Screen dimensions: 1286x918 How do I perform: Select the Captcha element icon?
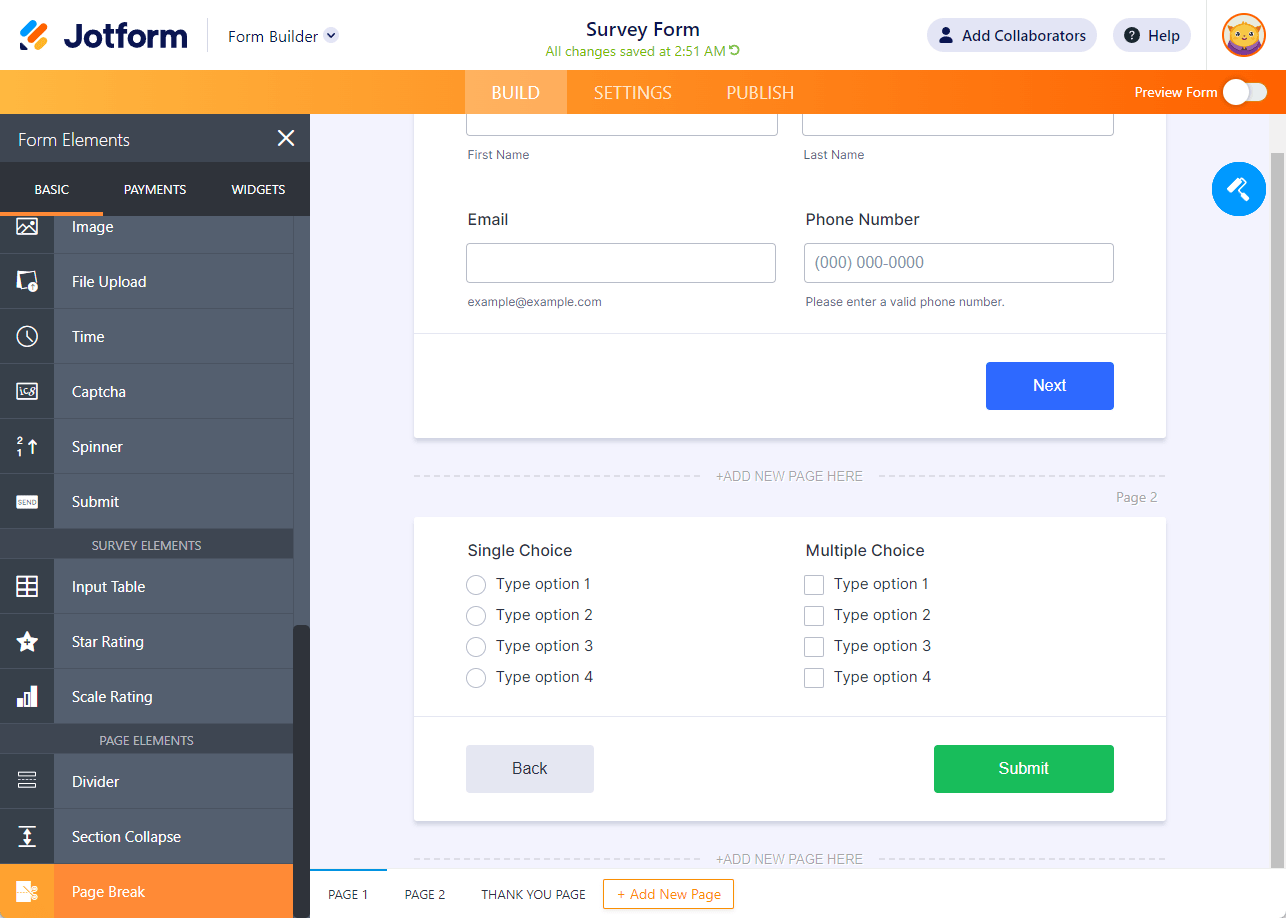[x=27, y=392]
